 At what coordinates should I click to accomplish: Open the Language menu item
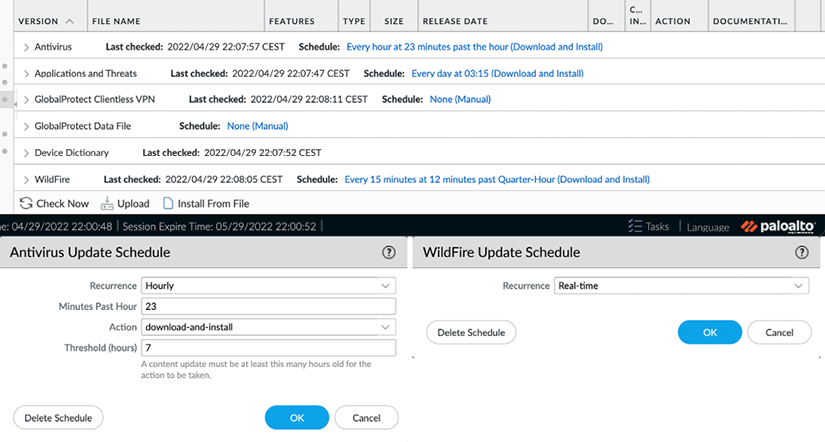point(708,227)
